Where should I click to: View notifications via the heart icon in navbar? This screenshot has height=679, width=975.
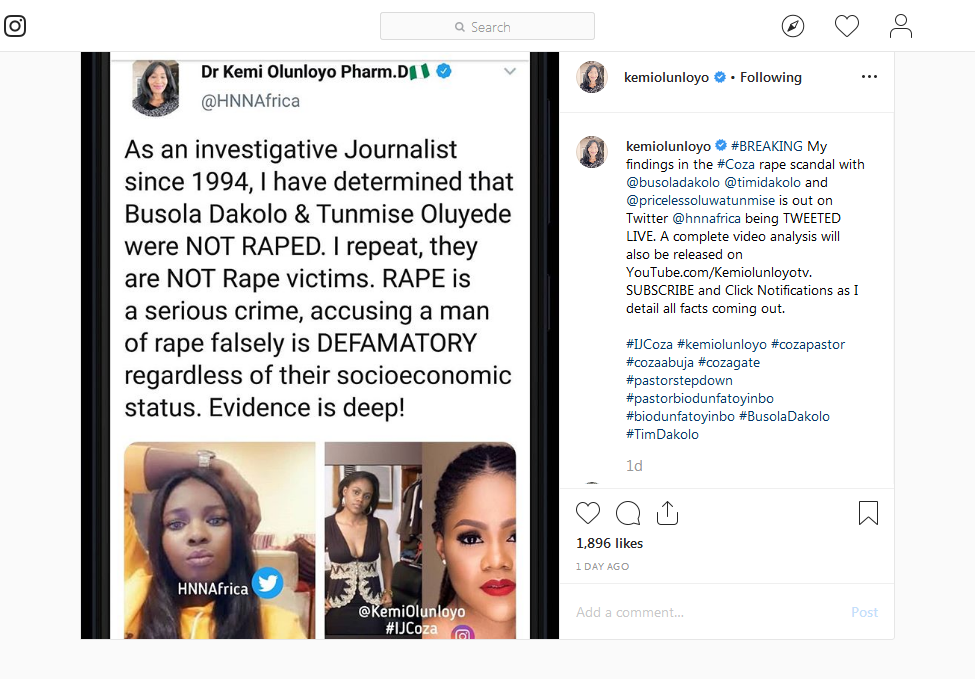tap(846, 26)
